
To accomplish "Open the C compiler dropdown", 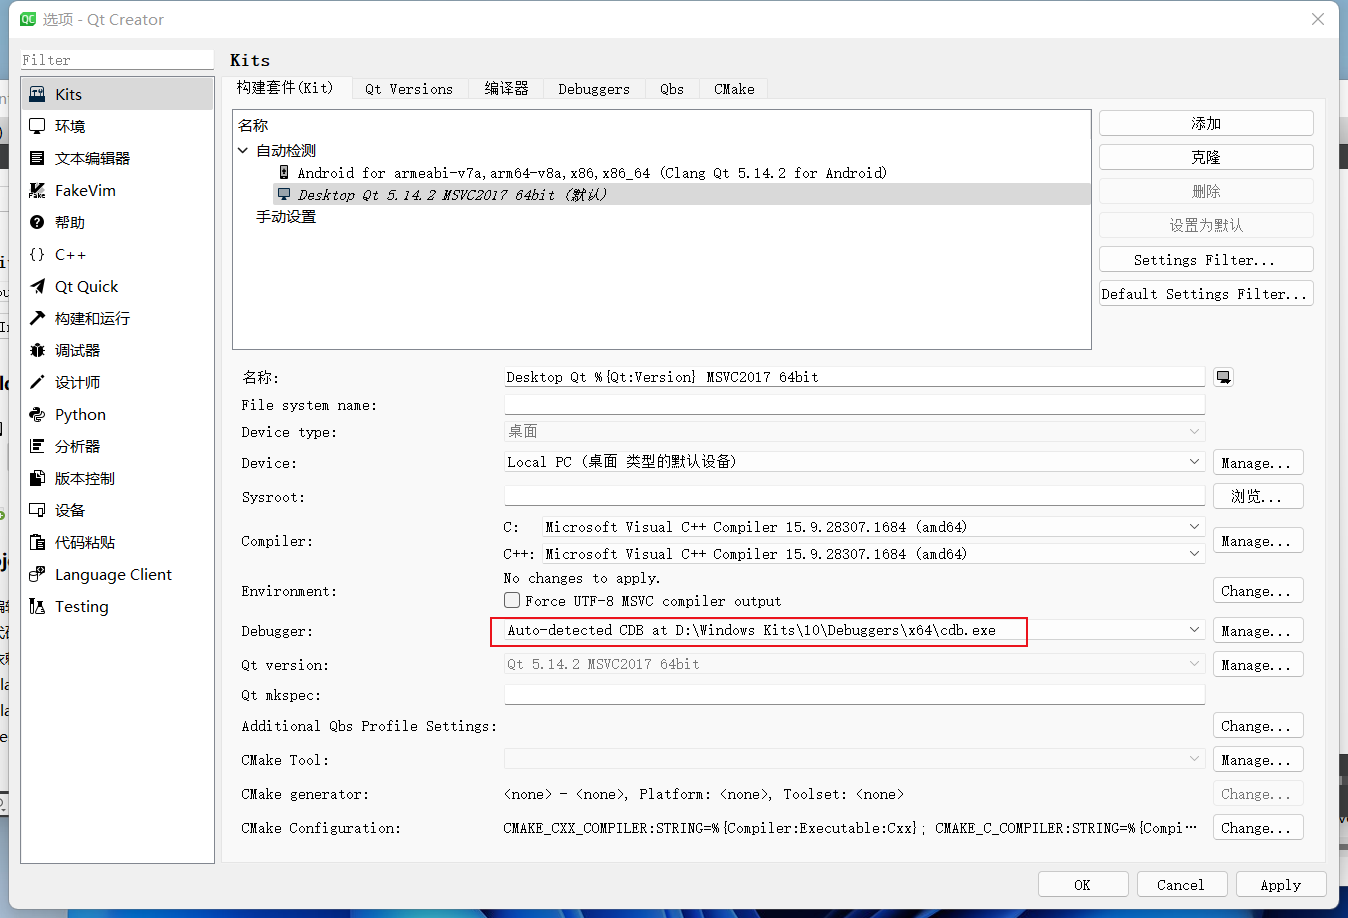I will pyautogui.click(x=873, y=527).
